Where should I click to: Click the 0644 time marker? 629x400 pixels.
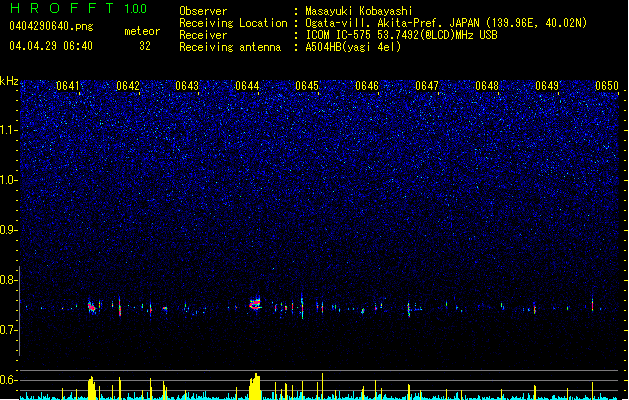(247, 86)
